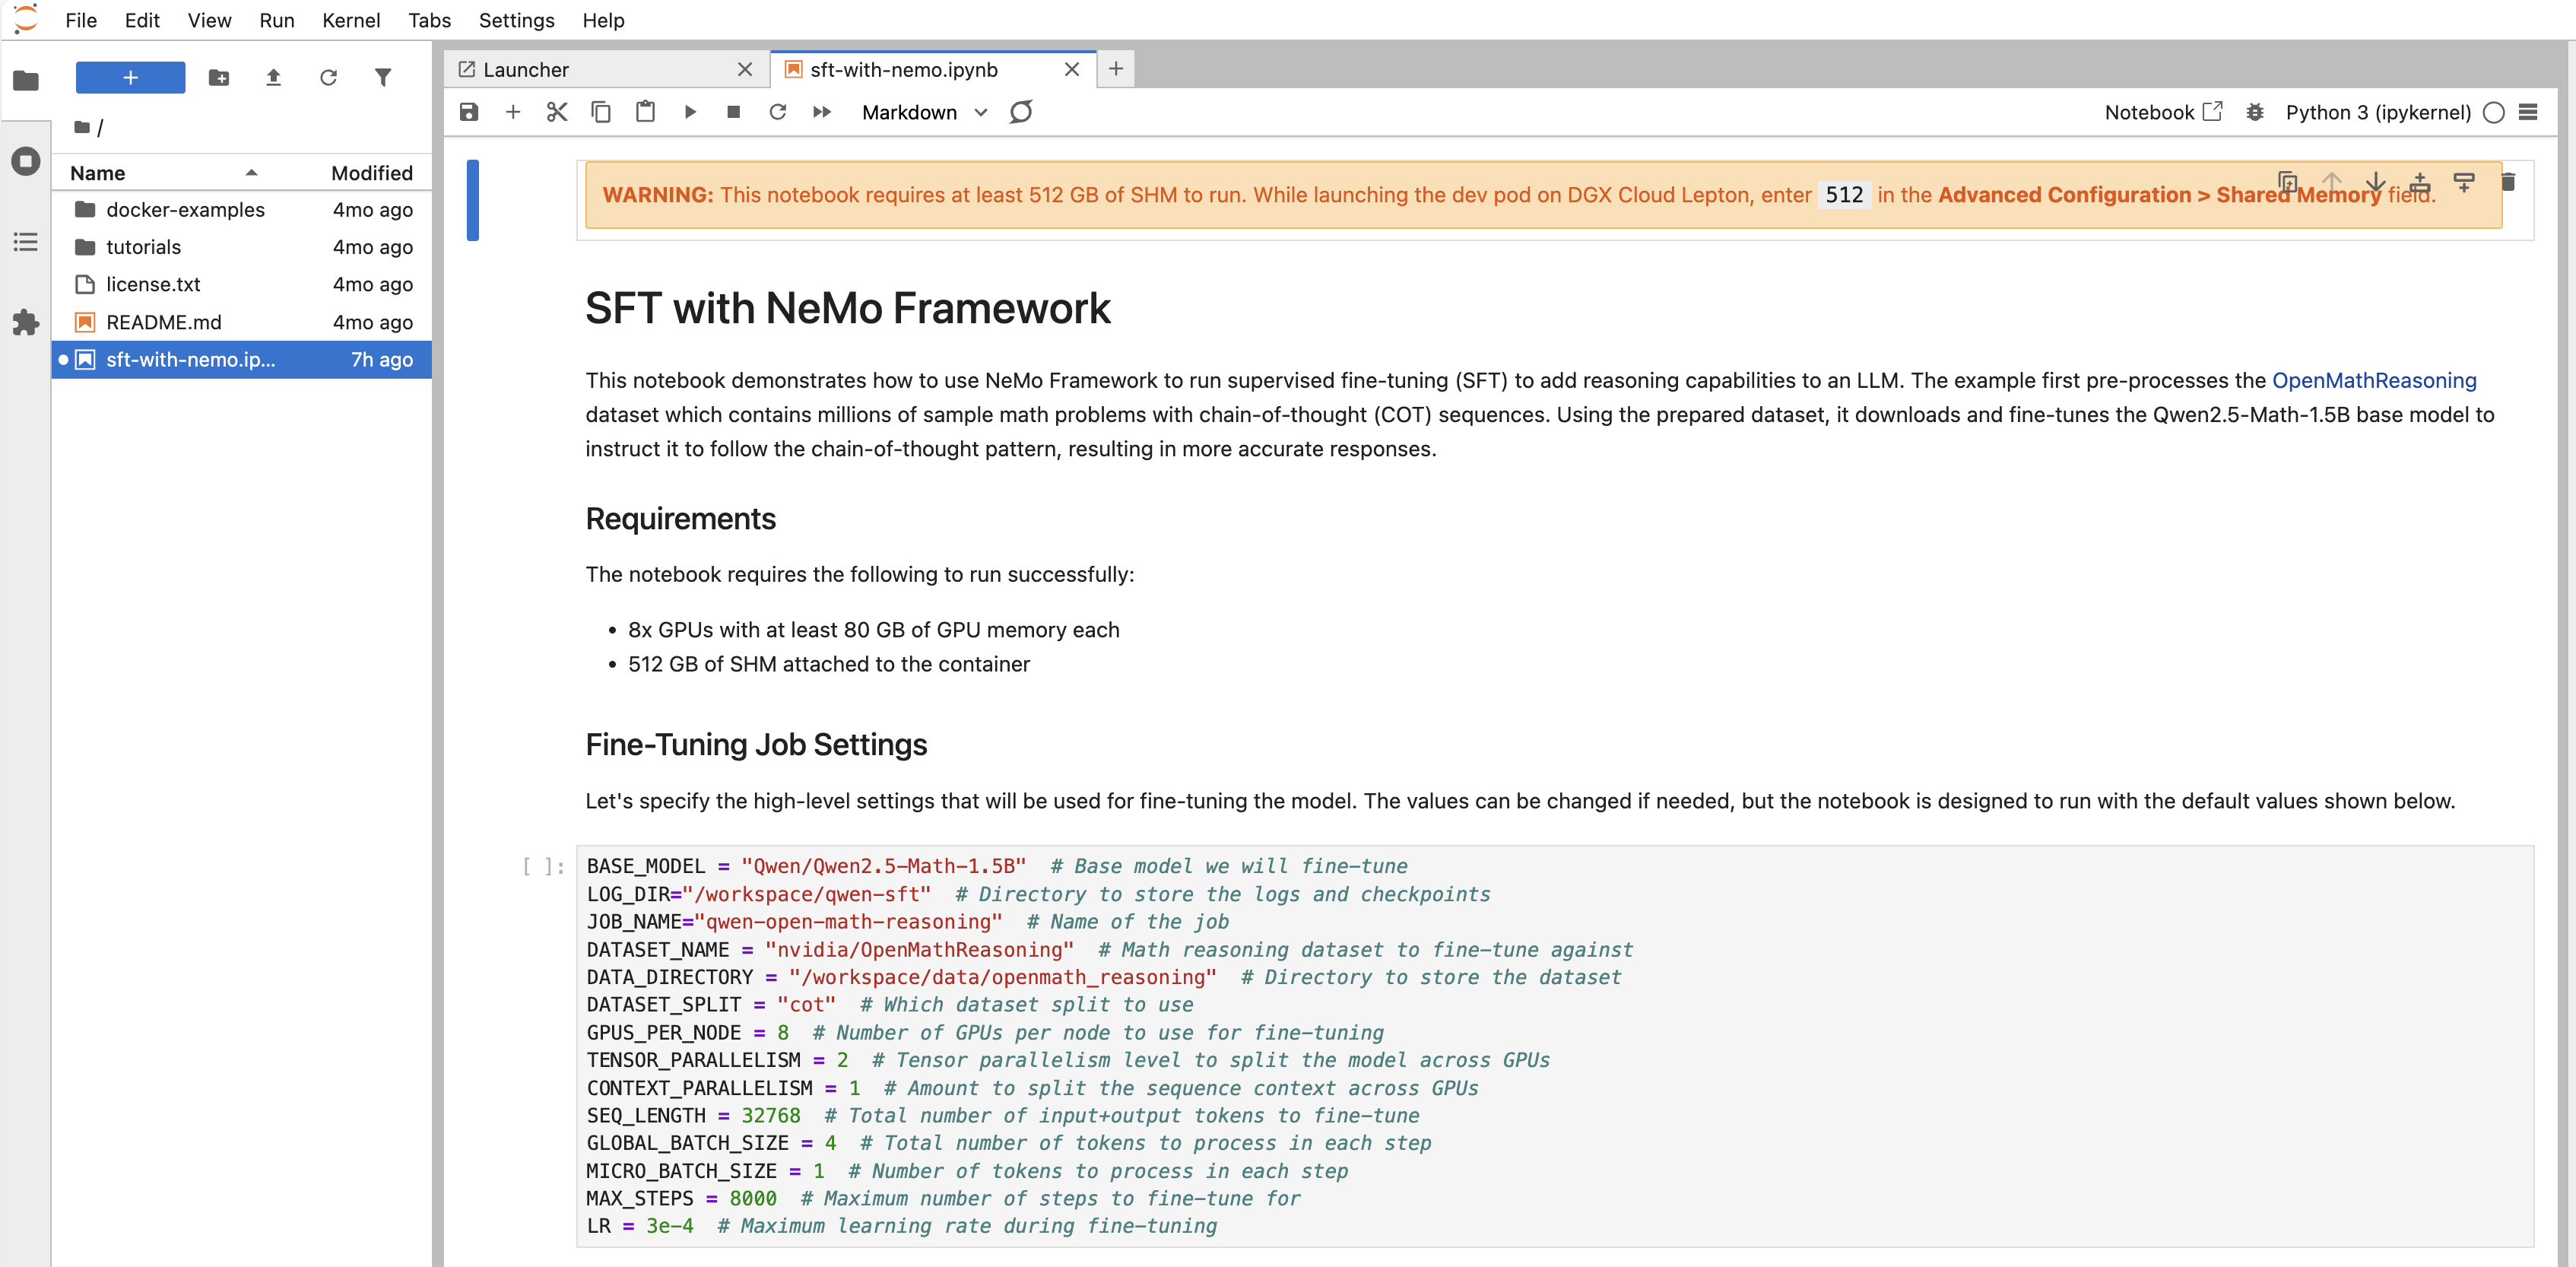Open the Kernel menu
The image size is (2576, 1267).
point(350,20)
